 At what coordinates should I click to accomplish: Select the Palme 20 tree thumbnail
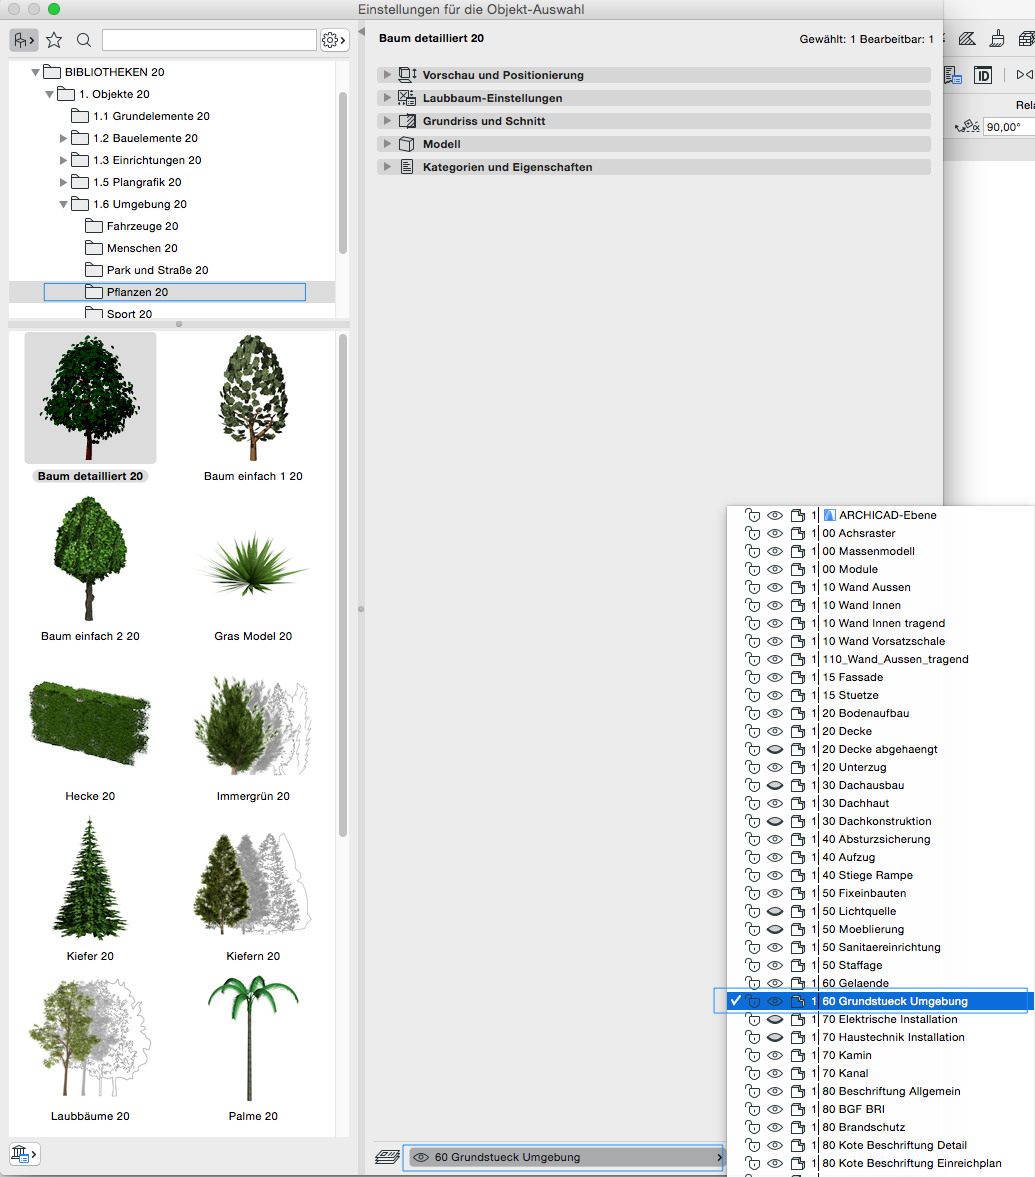click(x=252, y=1040)
